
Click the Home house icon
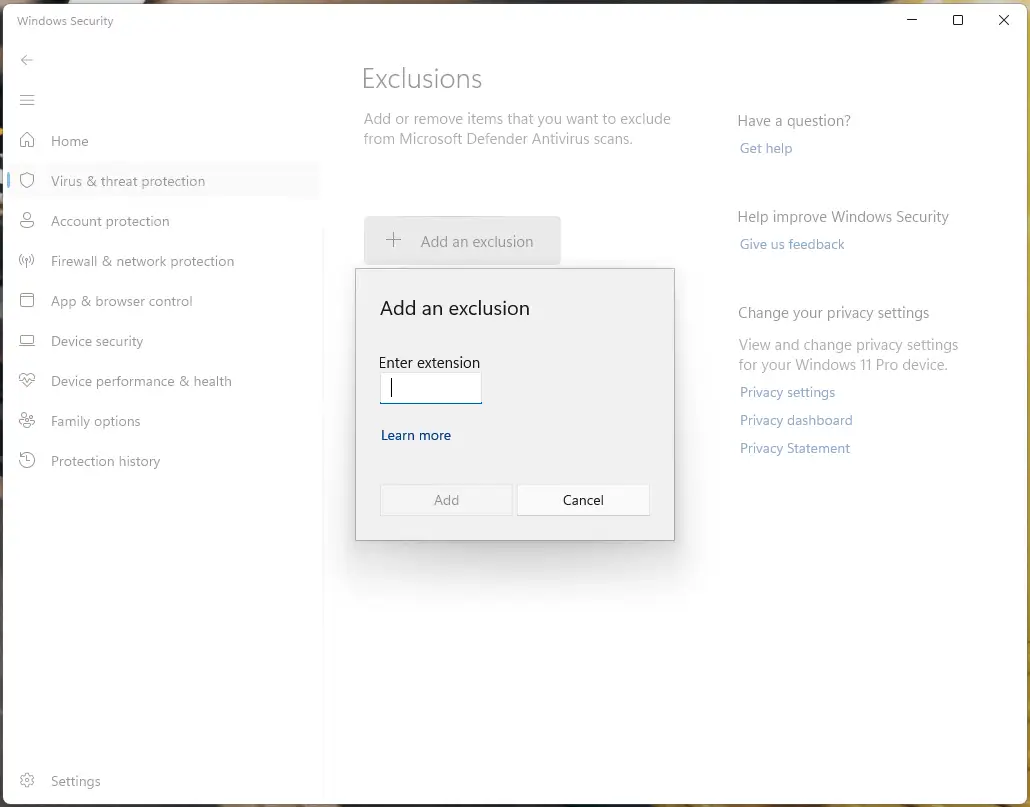pyautogui.click(x=27, y=140)
